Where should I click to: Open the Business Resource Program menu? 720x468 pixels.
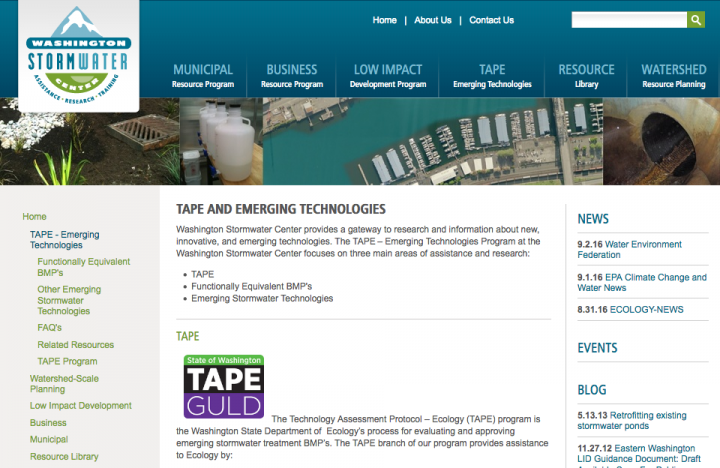(291, 76)
